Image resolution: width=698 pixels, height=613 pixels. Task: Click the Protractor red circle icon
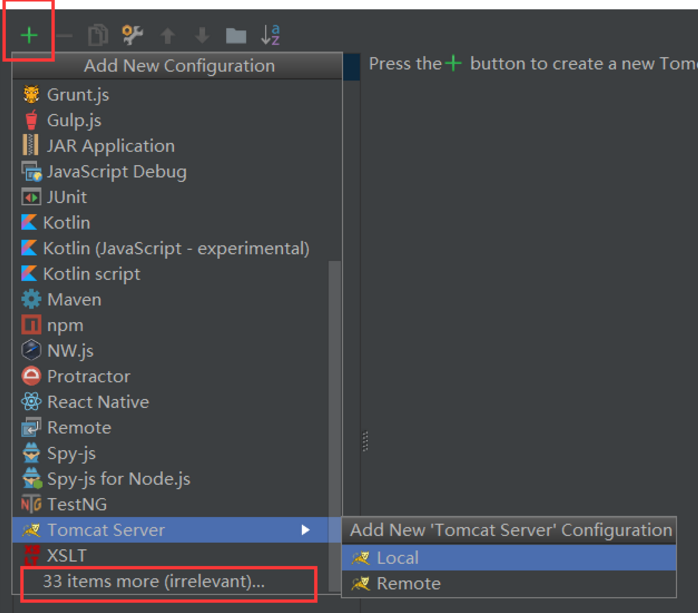point(31,376)
